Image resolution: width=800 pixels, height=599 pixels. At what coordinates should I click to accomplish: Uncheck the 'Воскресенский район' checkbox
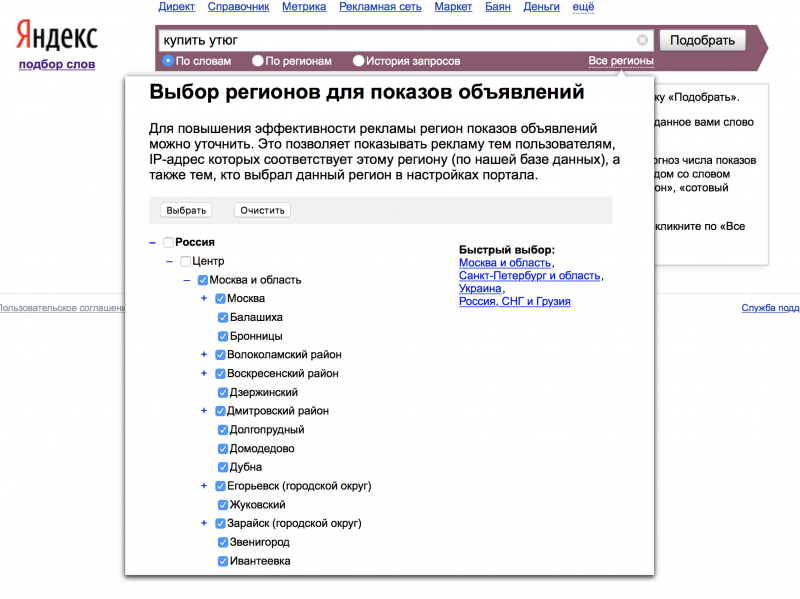220,373
